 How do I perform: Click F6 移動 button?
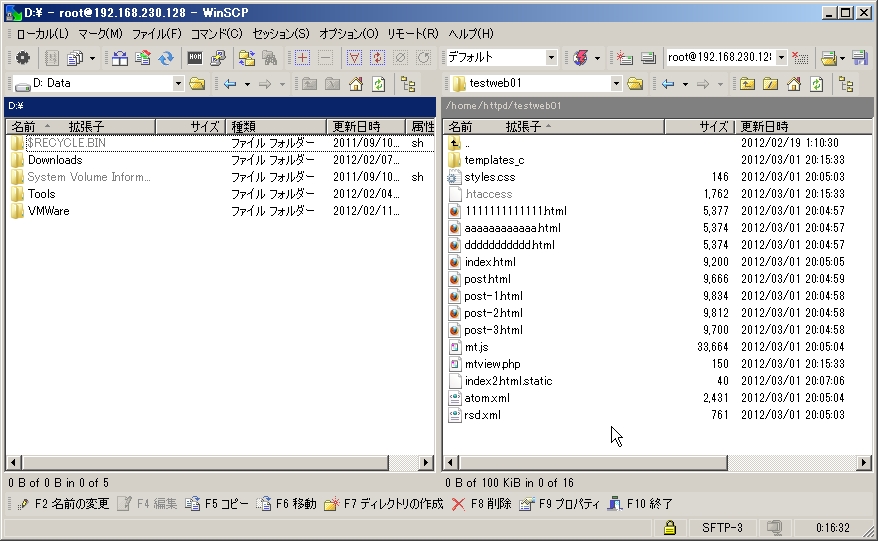[287, 504]
